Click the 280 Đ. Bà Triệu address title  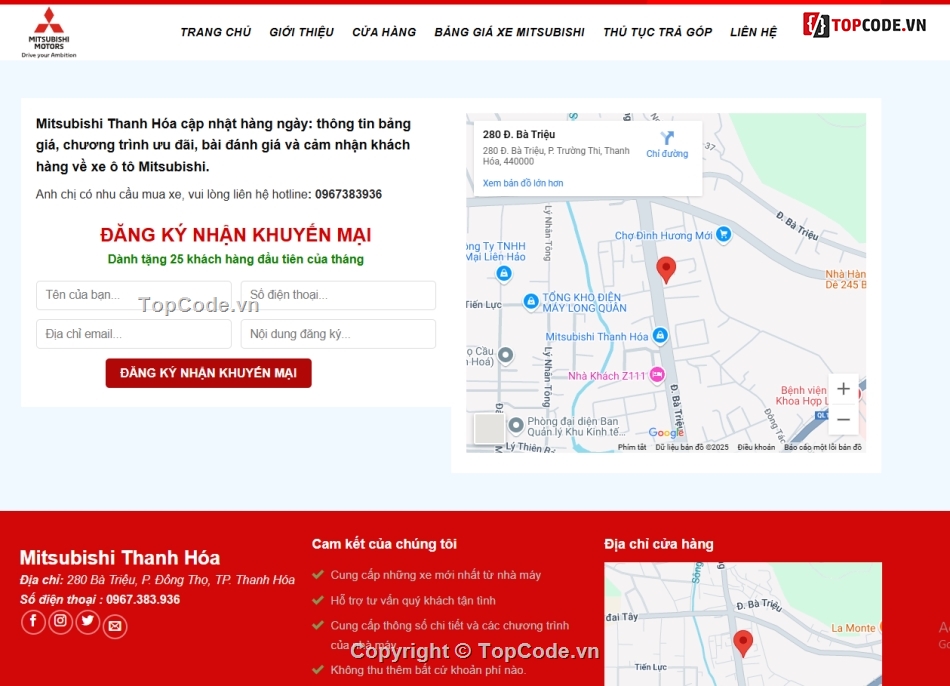[519, 135]
